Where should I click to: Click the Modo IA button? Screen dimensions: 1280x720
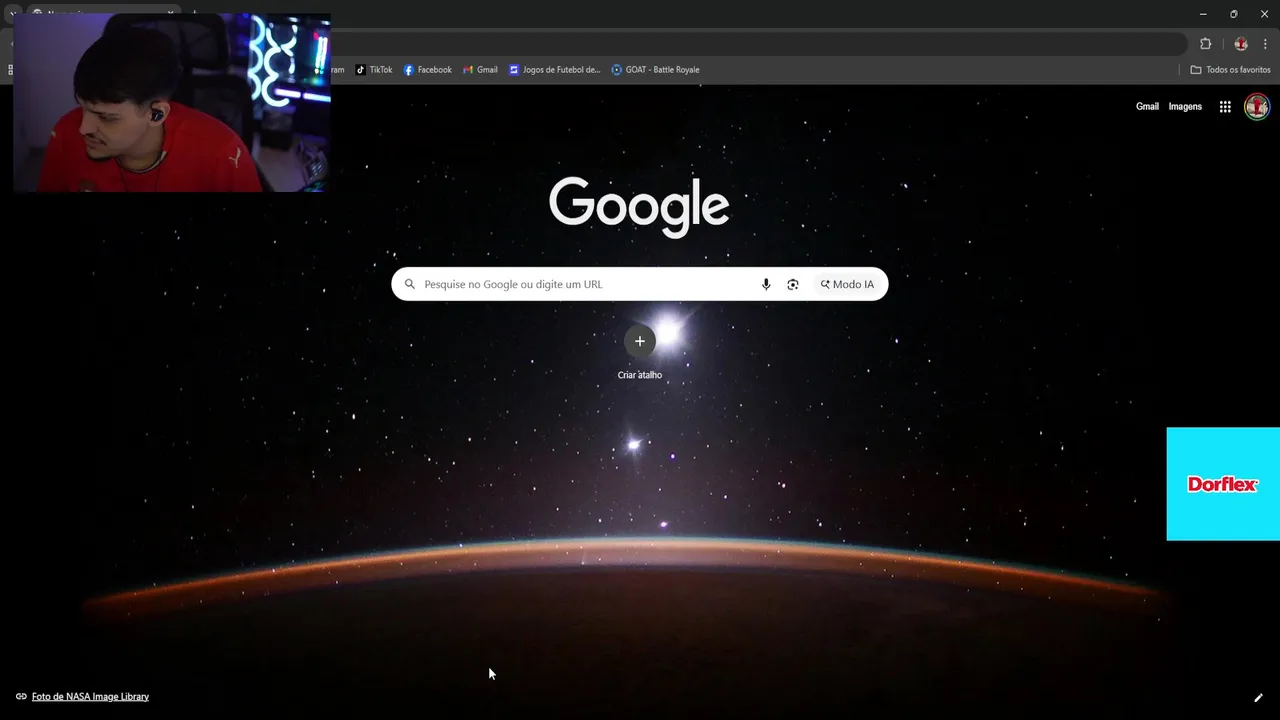[847, 284]
